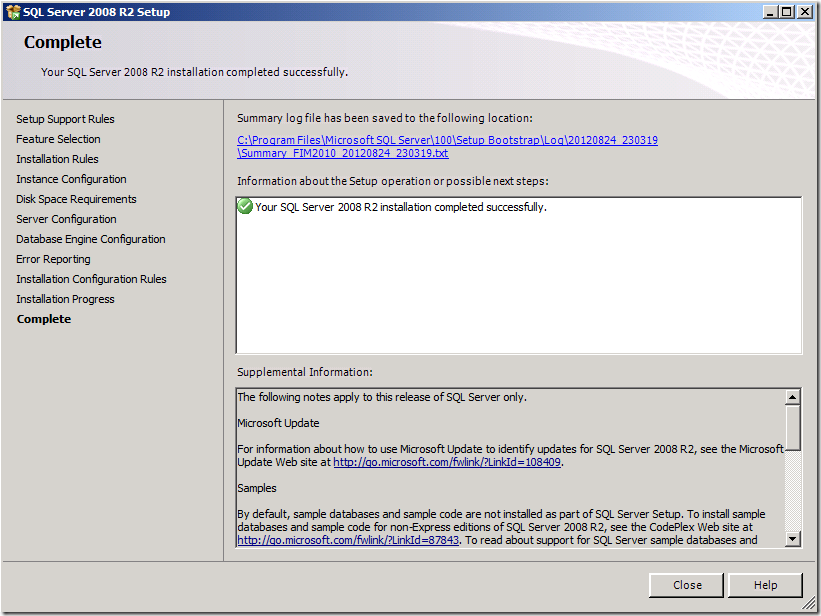This screenshot has height=616, width=821.
Task: Click 'The following notes apply' text line
Action: pyautogui.click(x=382, y=397)
